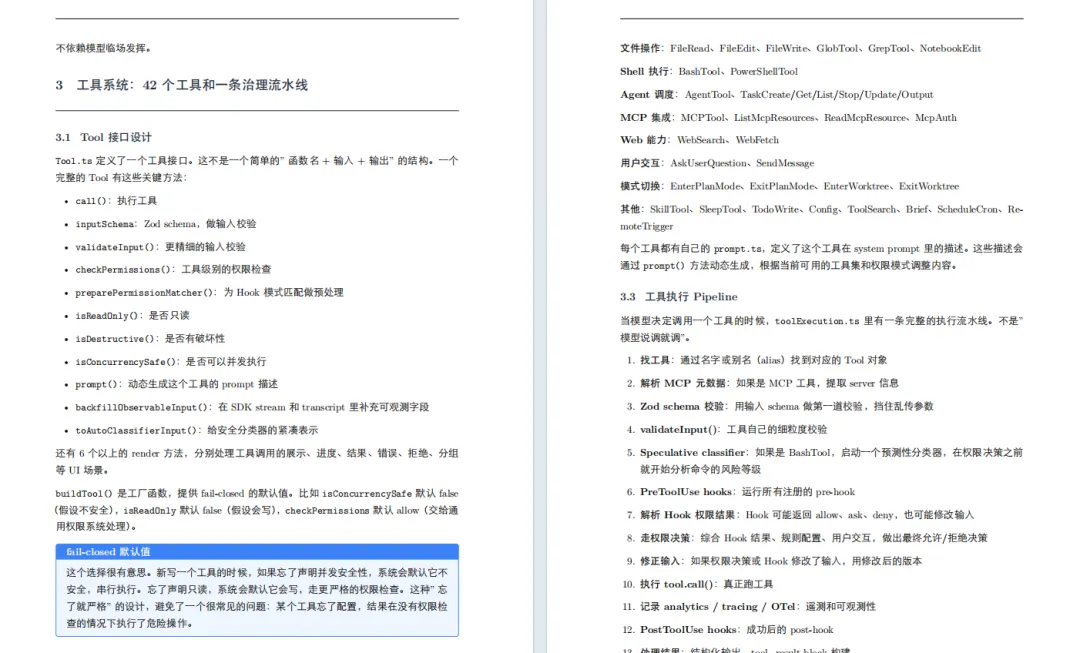
Task: Click the label "Agent 调度"
Action: pos(647,94)
